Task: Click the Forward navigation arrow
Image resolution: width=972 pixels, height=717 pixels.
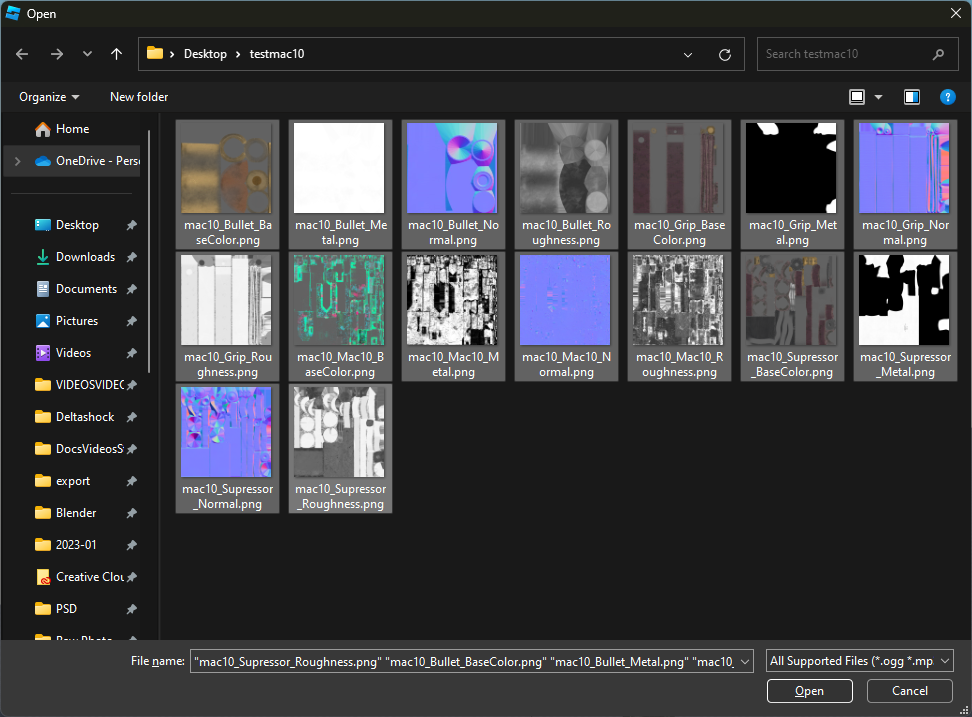Action: pos(56,54)
